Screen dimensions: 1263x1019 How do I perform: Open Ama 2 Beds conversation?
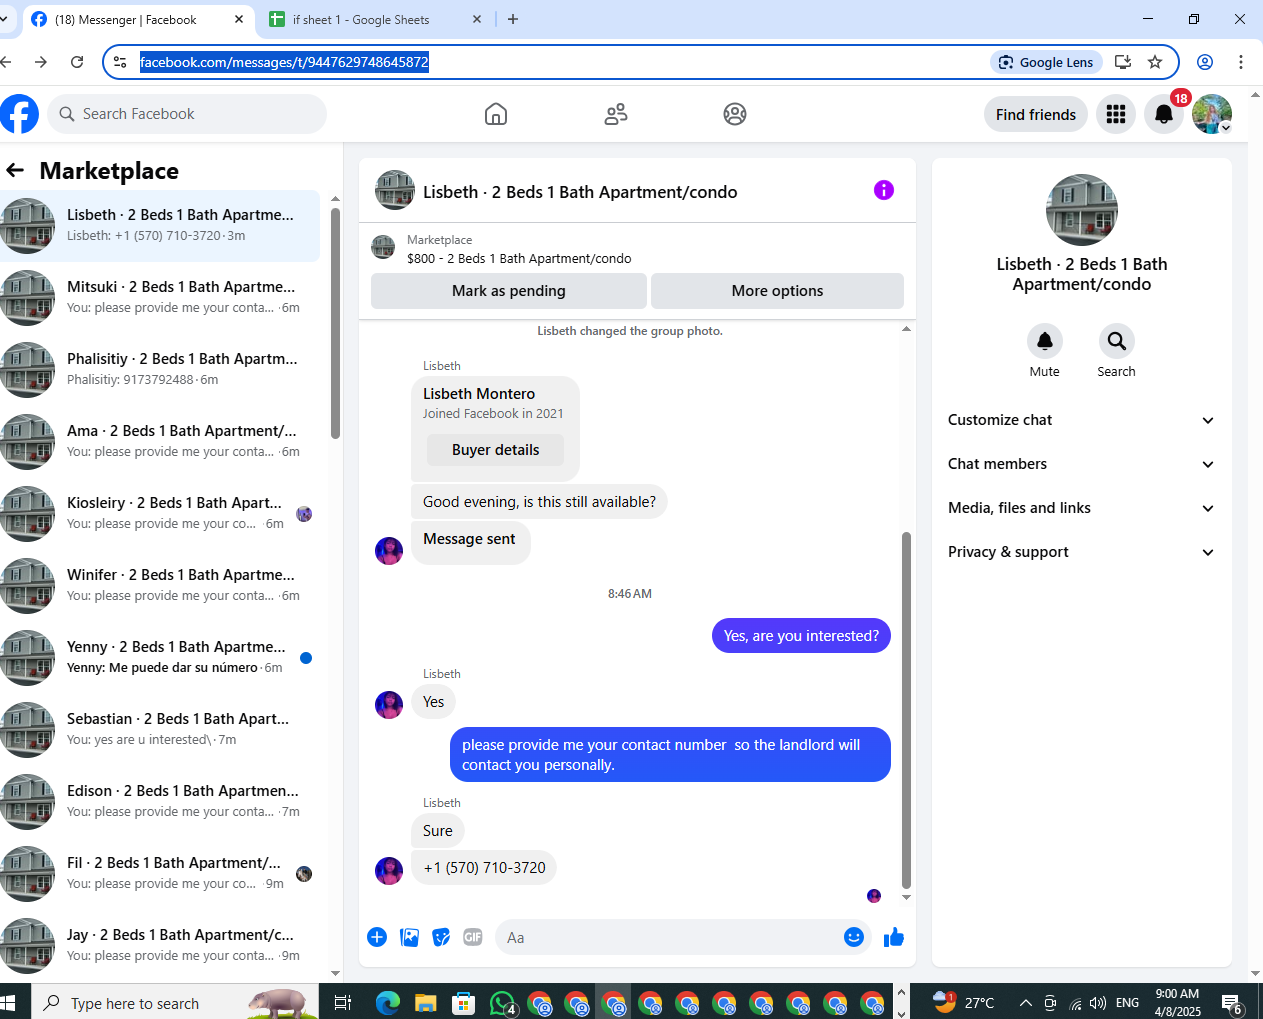[160, 441]
